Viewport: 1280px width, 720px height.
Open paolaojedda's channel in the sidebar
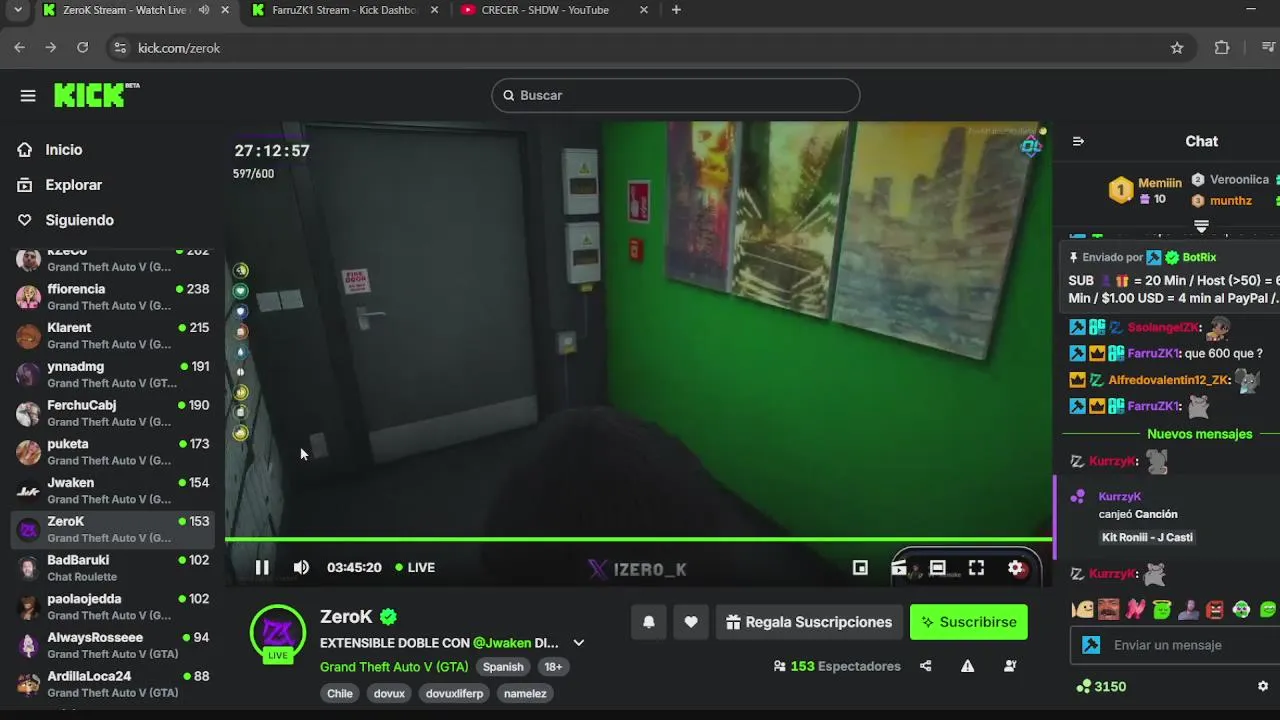click(113, 606)
